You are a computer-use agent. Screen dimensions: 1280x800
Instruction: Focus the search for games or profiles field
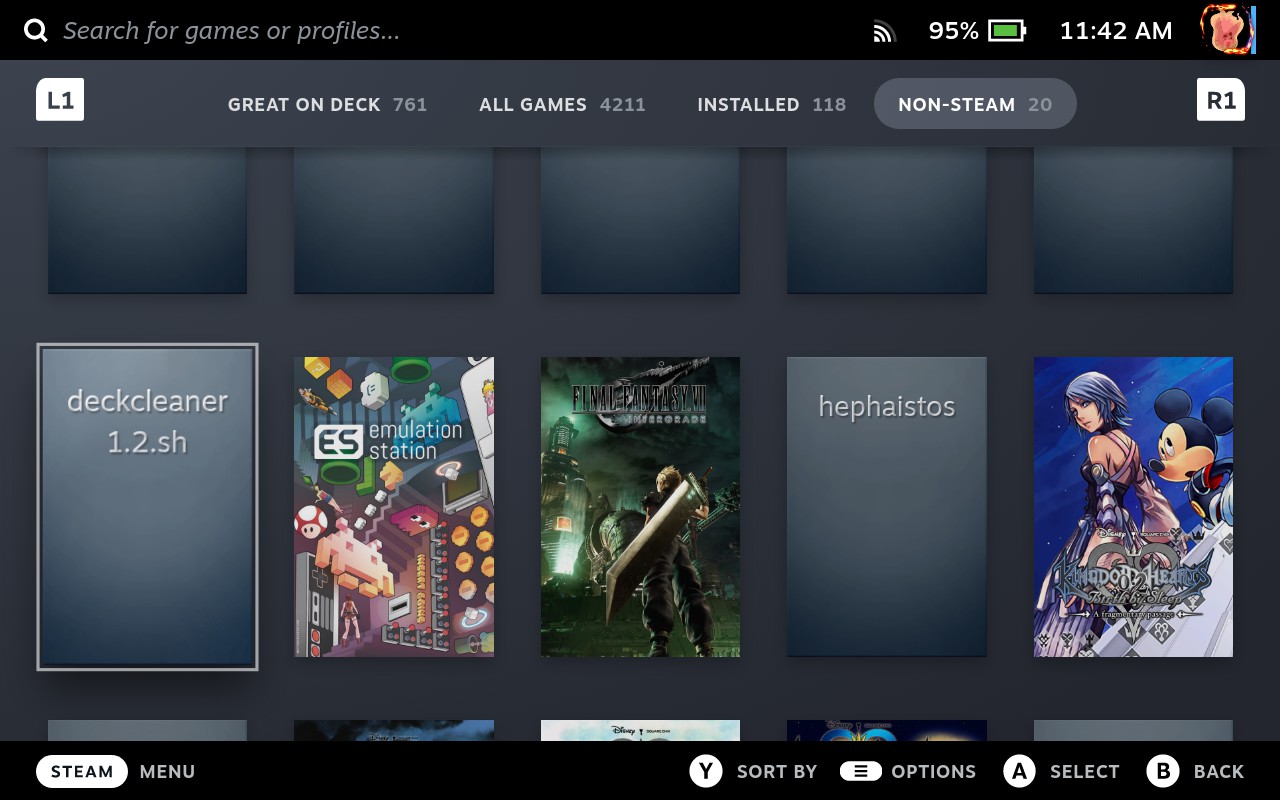click(232, 31)
